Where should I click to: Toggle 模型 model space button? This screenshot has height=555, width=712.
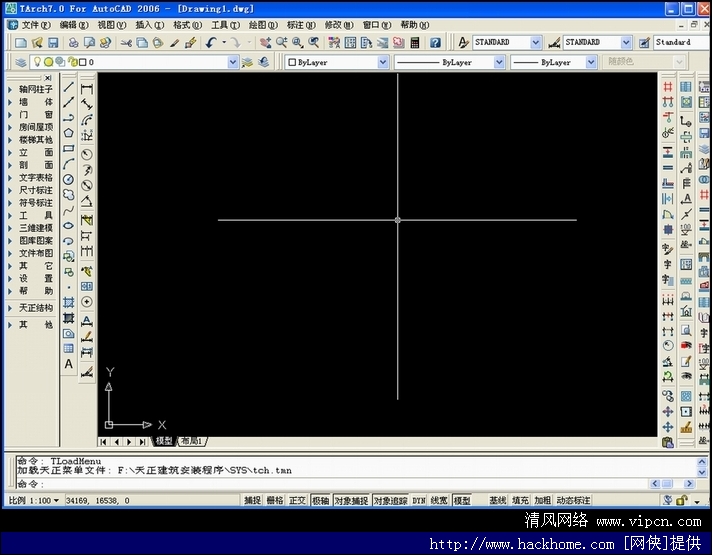point(462,500)
